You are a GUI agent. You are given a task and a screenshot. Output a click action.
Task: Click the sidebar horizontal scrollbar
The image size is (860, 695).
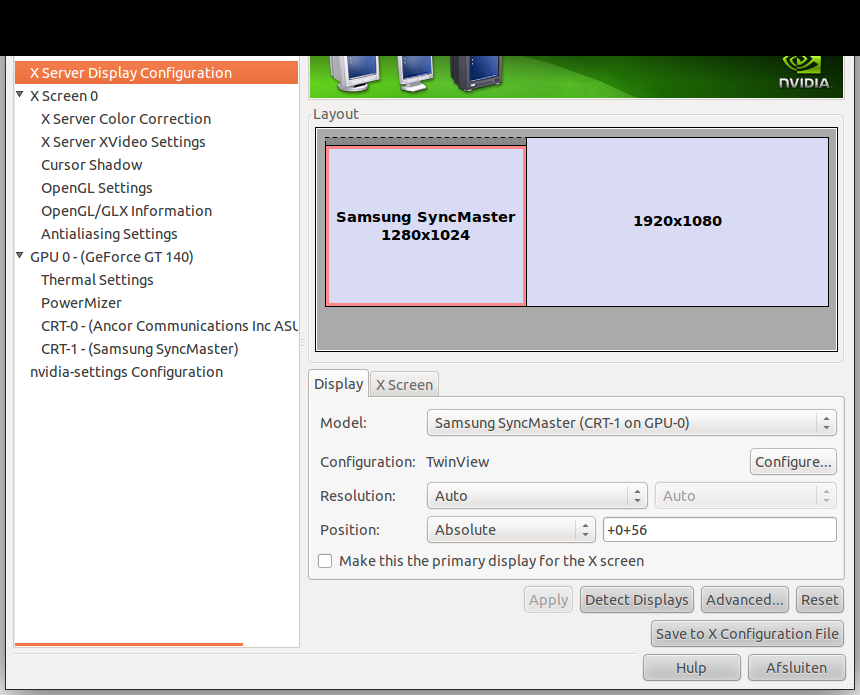[129, 644]
